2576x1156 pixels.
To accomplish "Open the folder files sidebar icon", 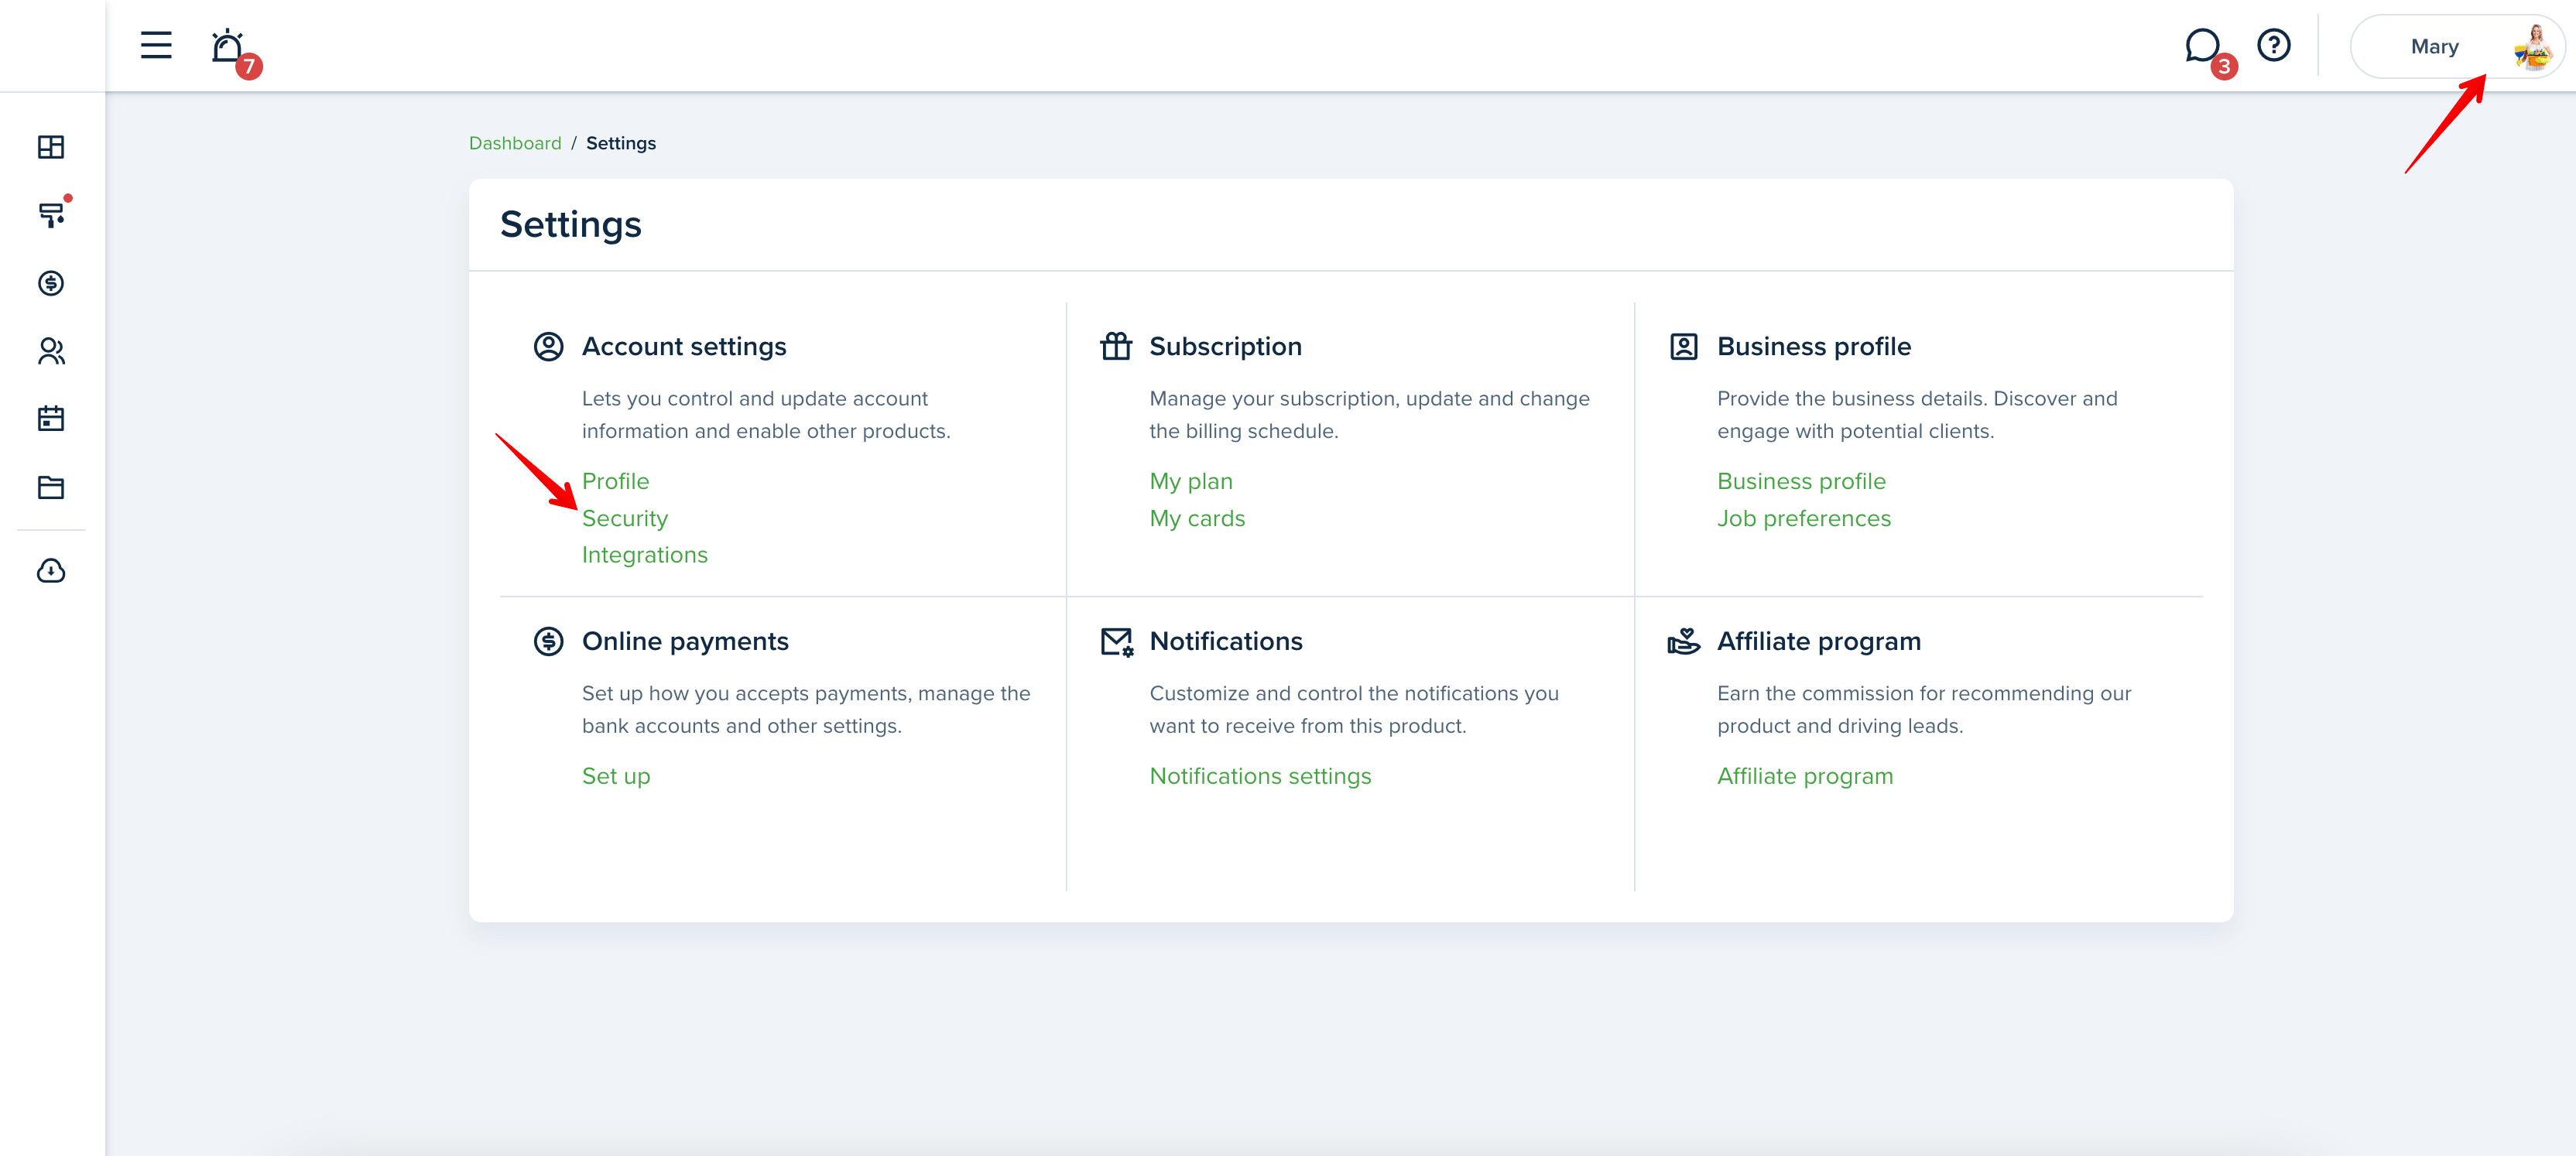I will coord(51,488).
